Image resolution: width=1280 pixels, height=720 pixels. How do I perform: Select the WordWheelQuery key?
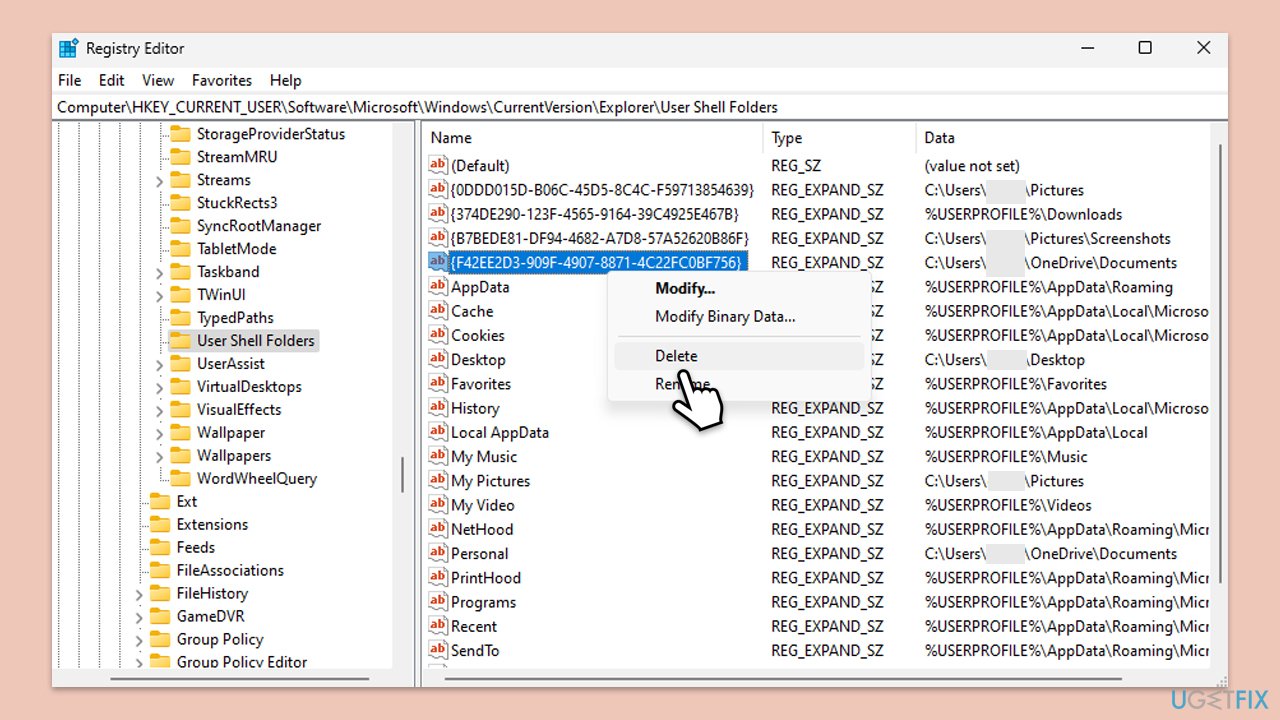tap(257, 479)
